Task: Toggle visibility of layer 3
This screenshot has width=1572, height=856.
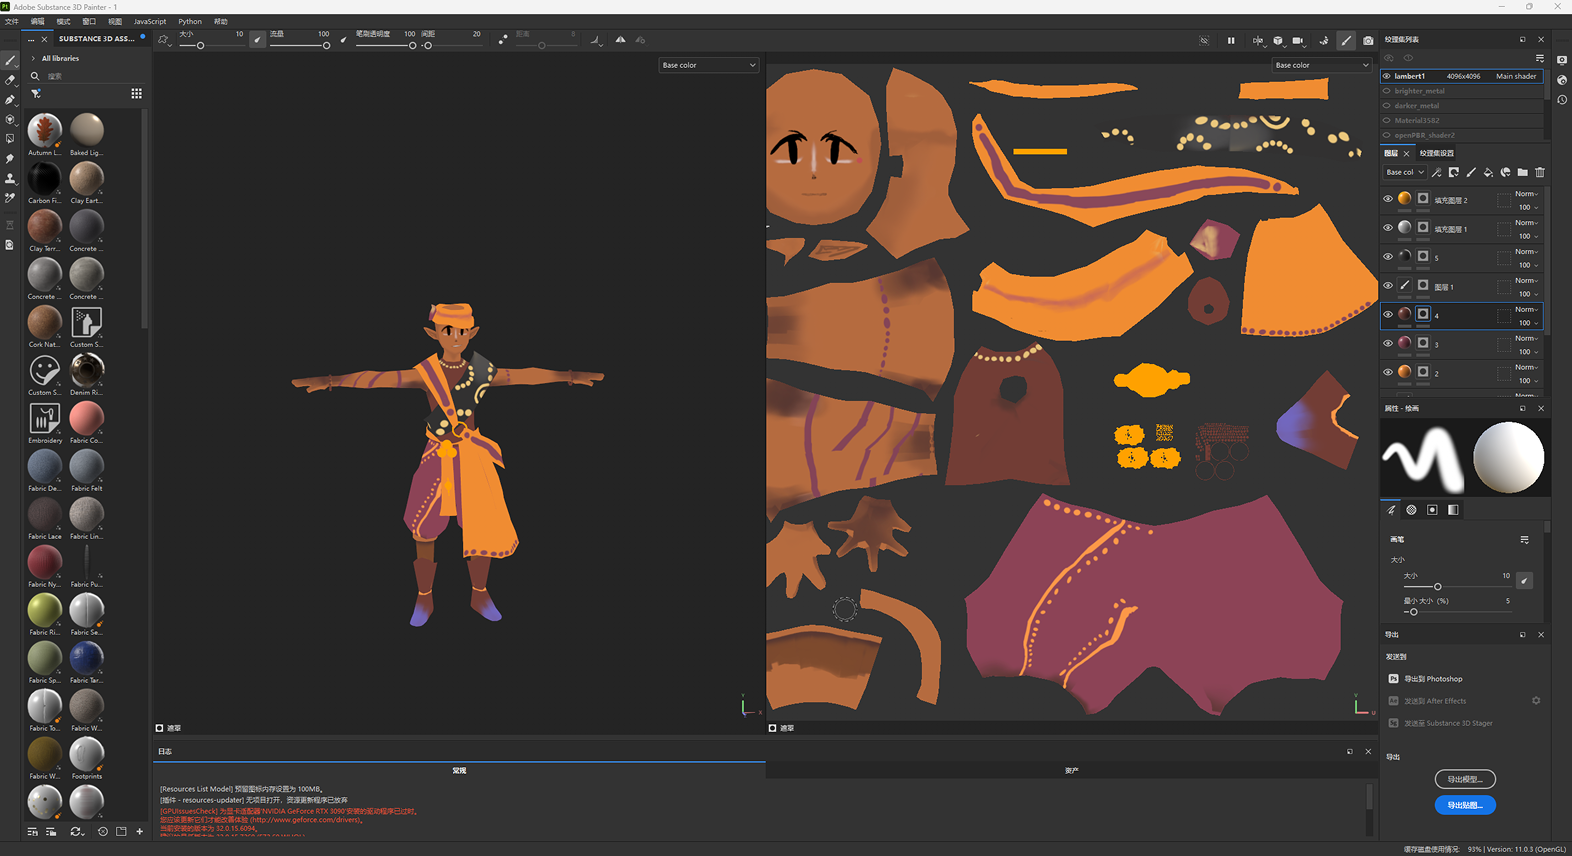Action: (x=1388, y=343)
